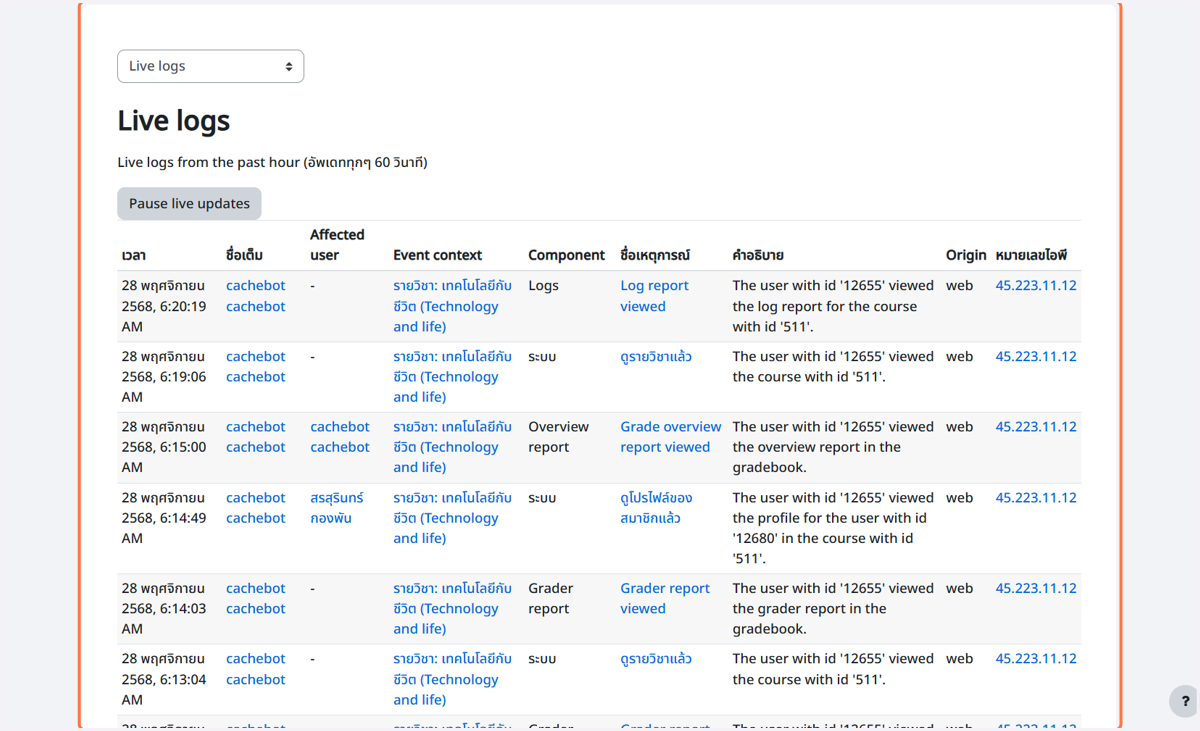Open the course link in the 6:14:03 row
The image size is (1200, 731).
click(452, 608)
